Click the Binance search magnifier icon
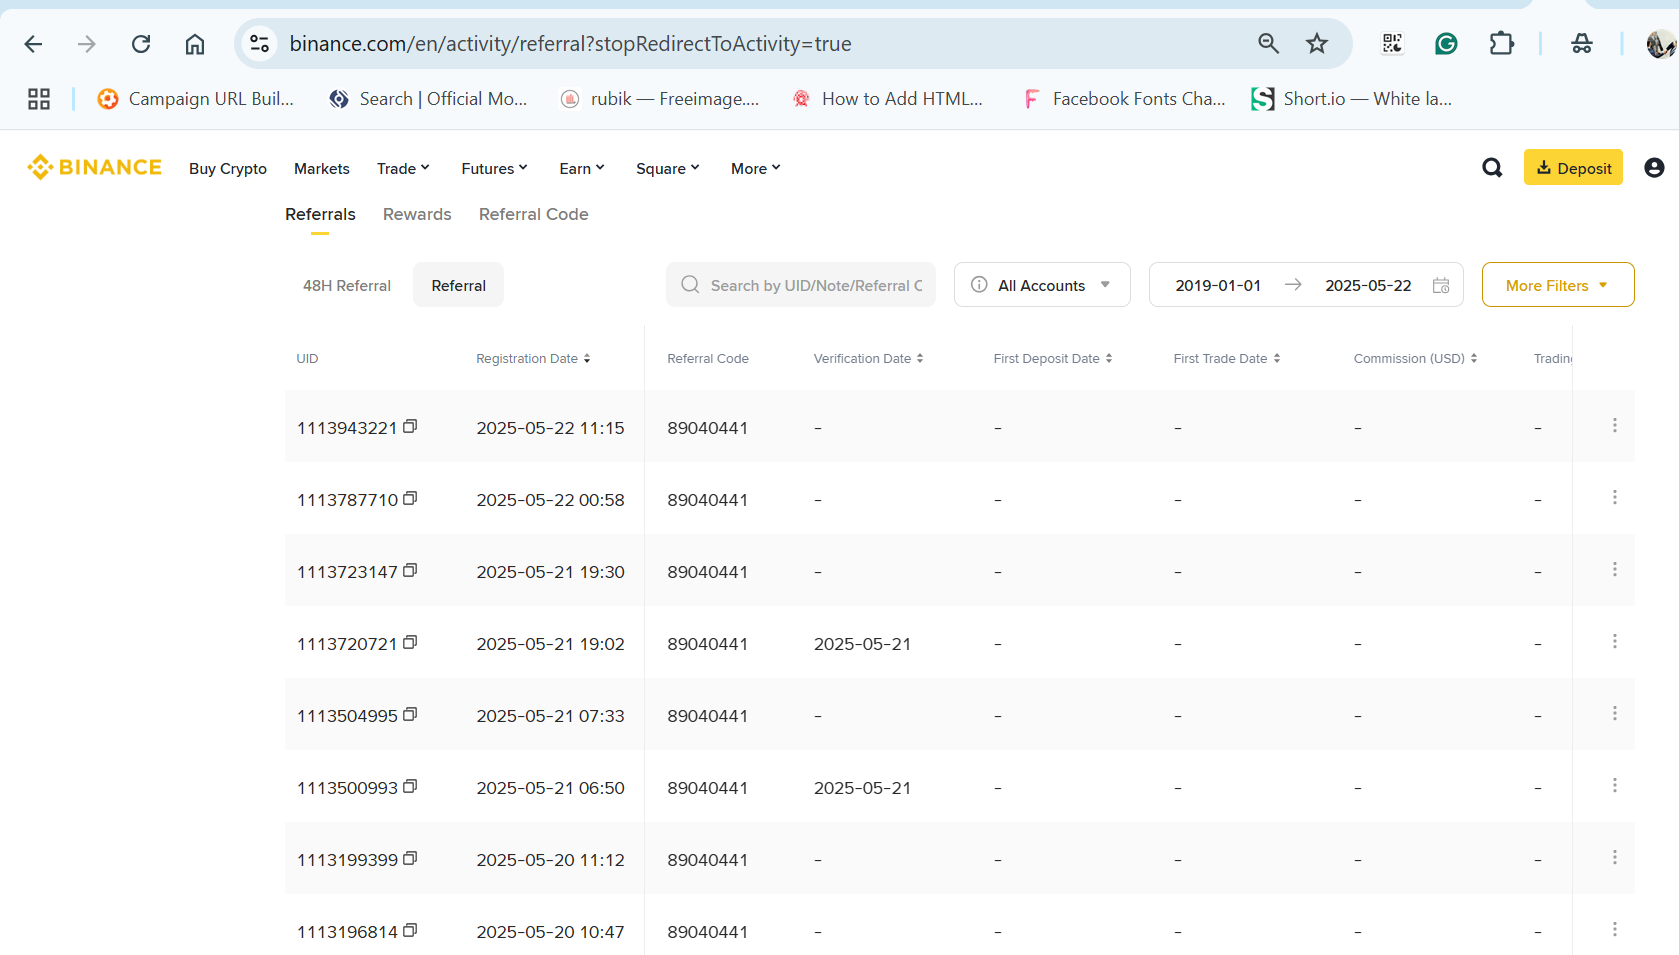 click(1492, 168)
